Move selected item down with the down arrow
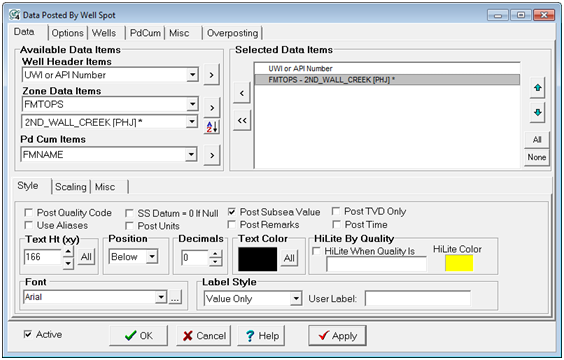 [x=537, y=112]
